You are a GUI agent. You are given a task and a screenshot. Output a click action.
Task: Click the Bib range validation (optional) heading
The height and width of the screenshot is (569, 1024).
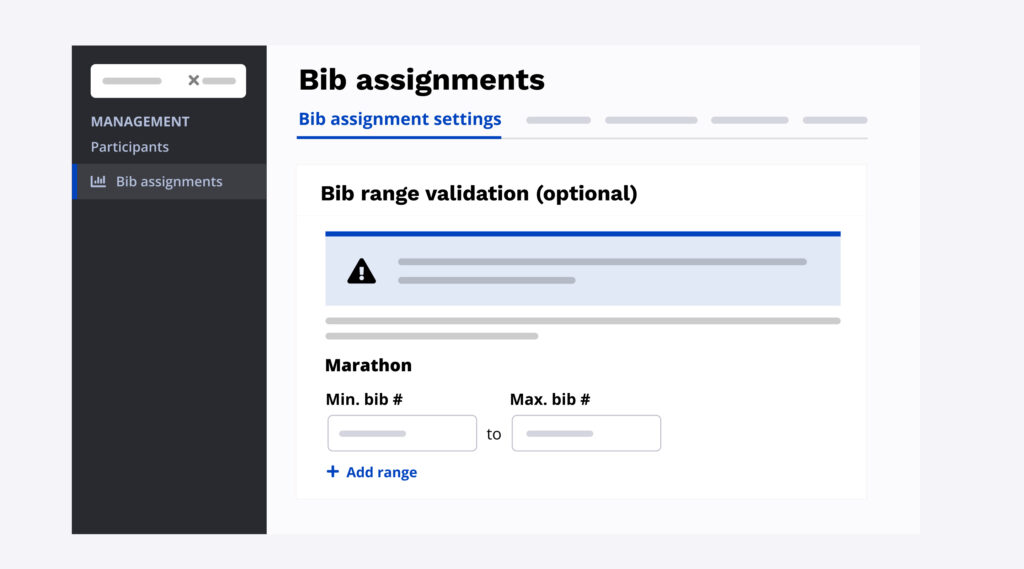478,193
